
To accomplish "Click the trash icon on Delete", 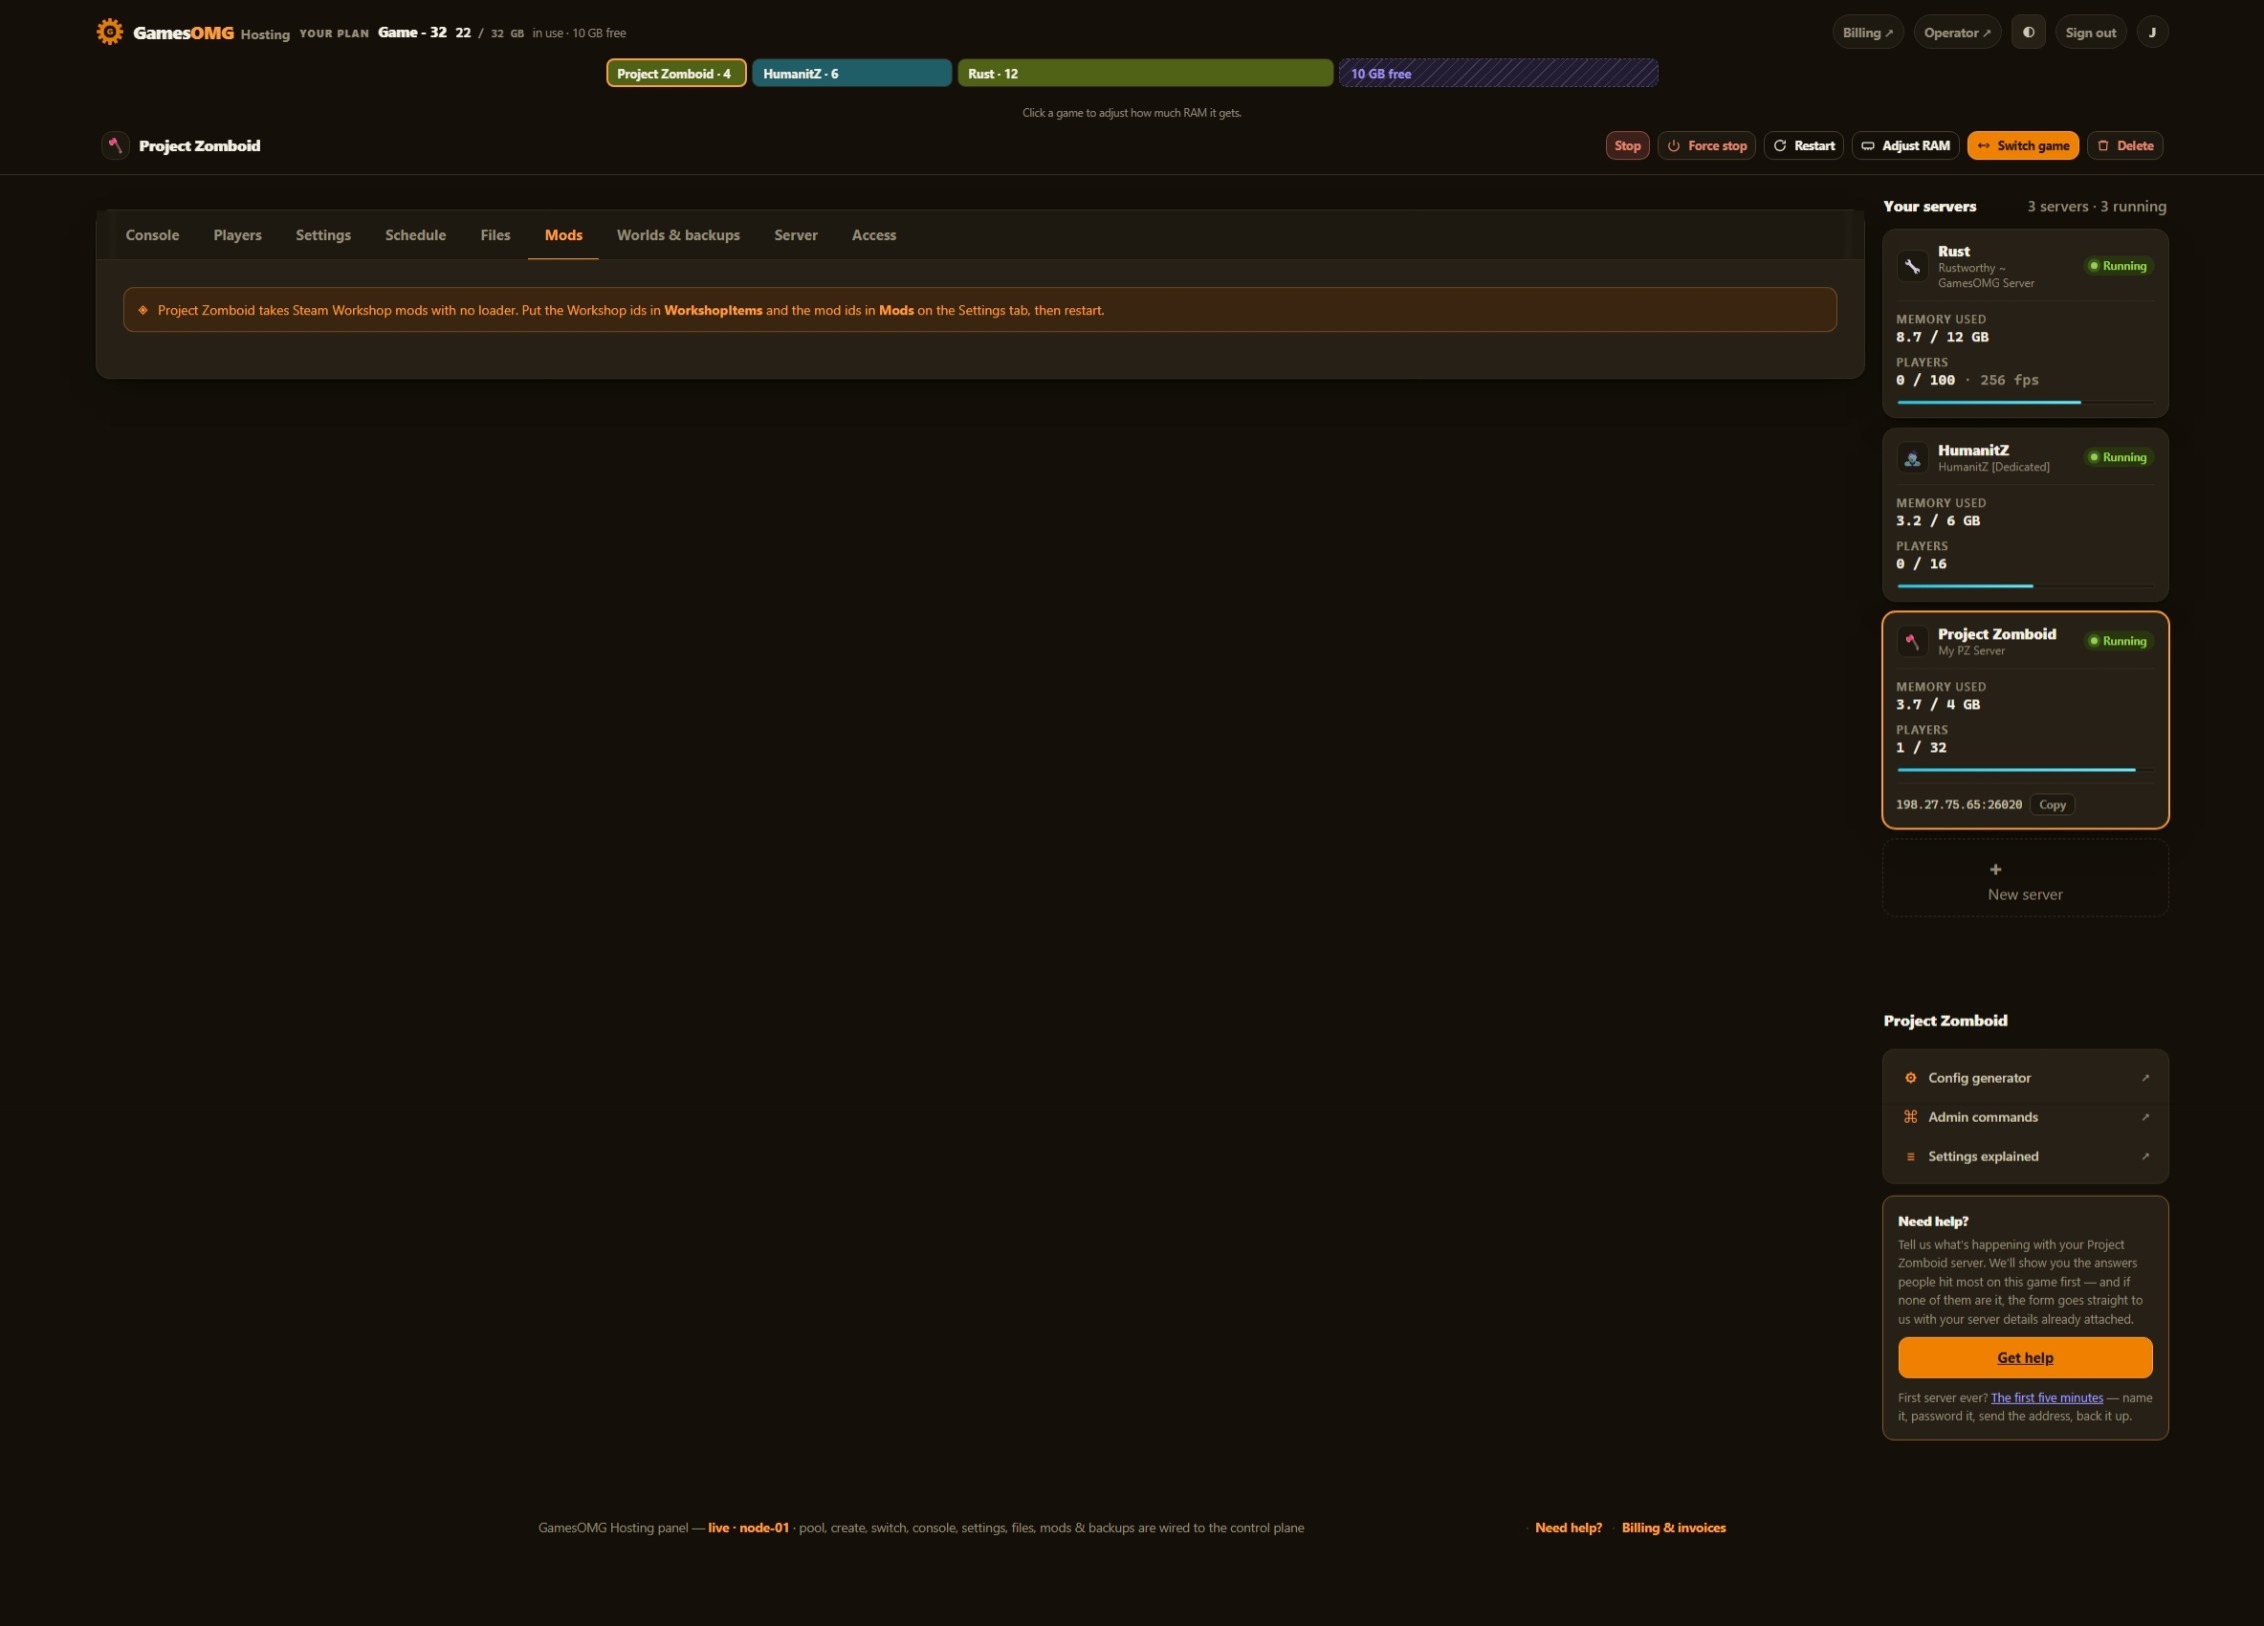I will (2102, 146).
